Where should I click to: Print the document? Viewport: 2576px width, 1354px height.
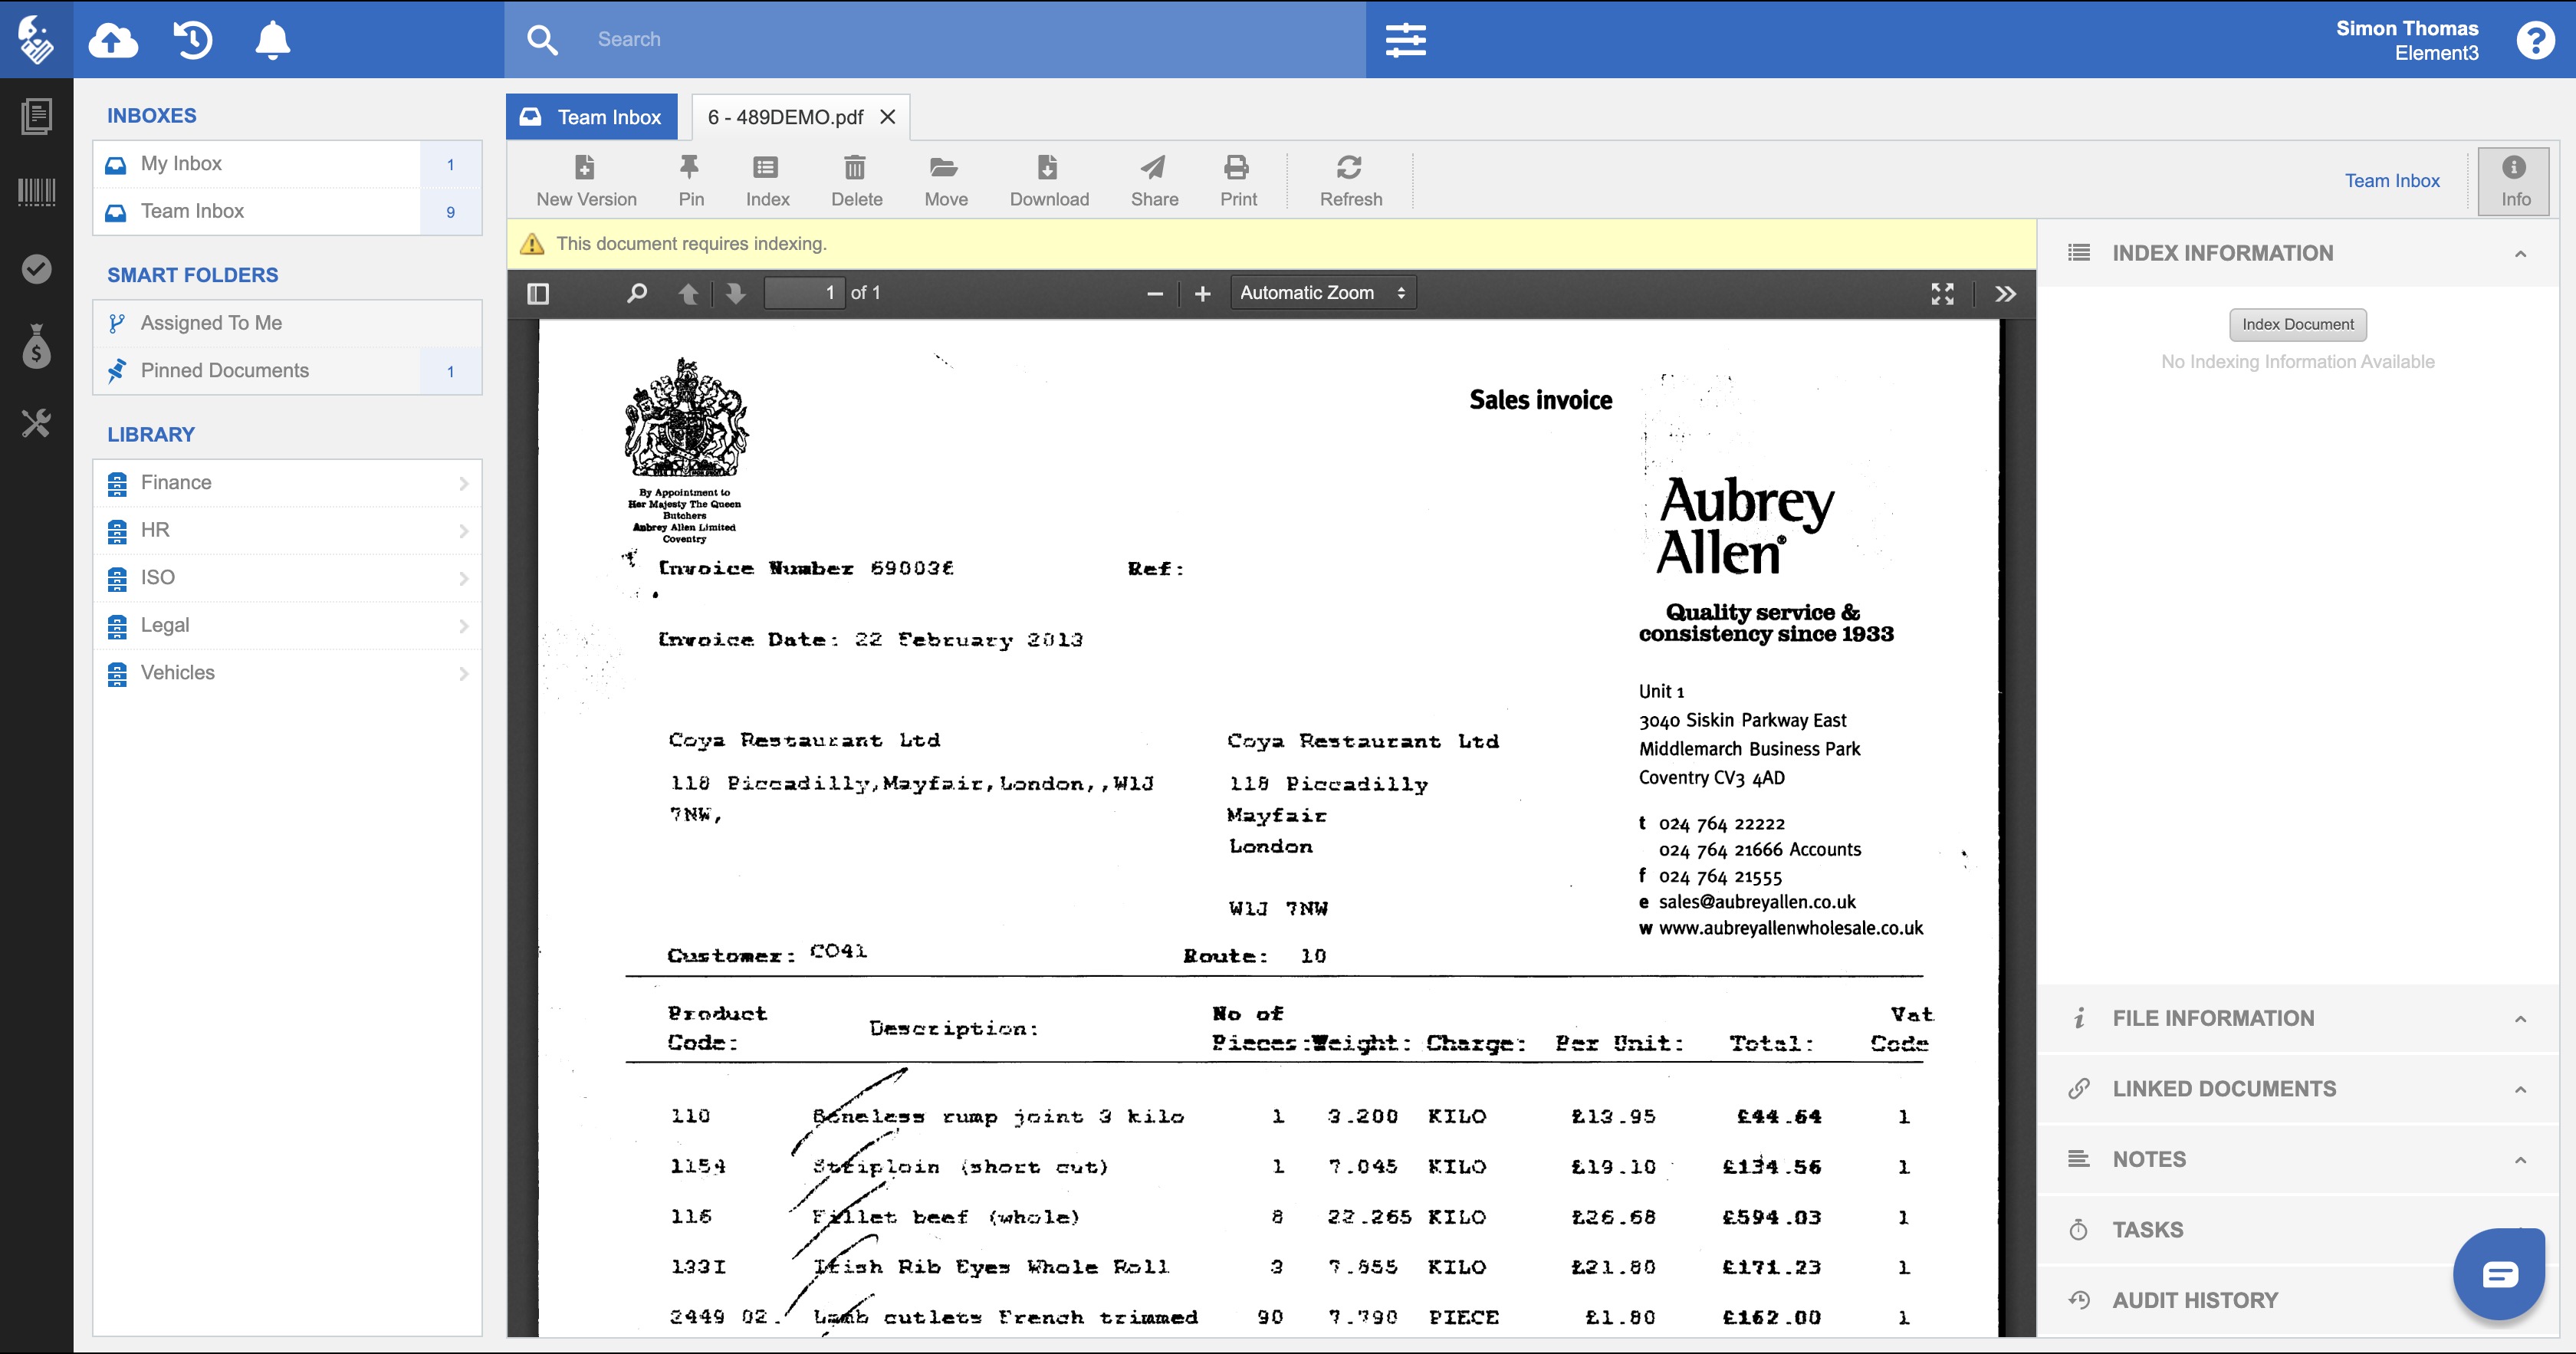[1238, 180]
